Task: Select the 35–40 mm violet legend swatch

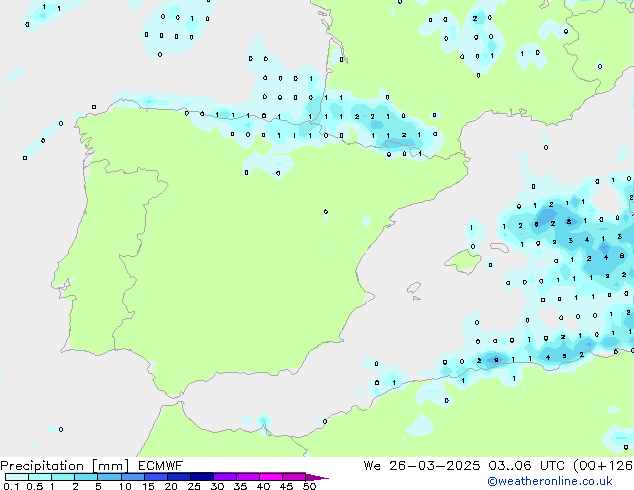Action: tap(247, 477)
